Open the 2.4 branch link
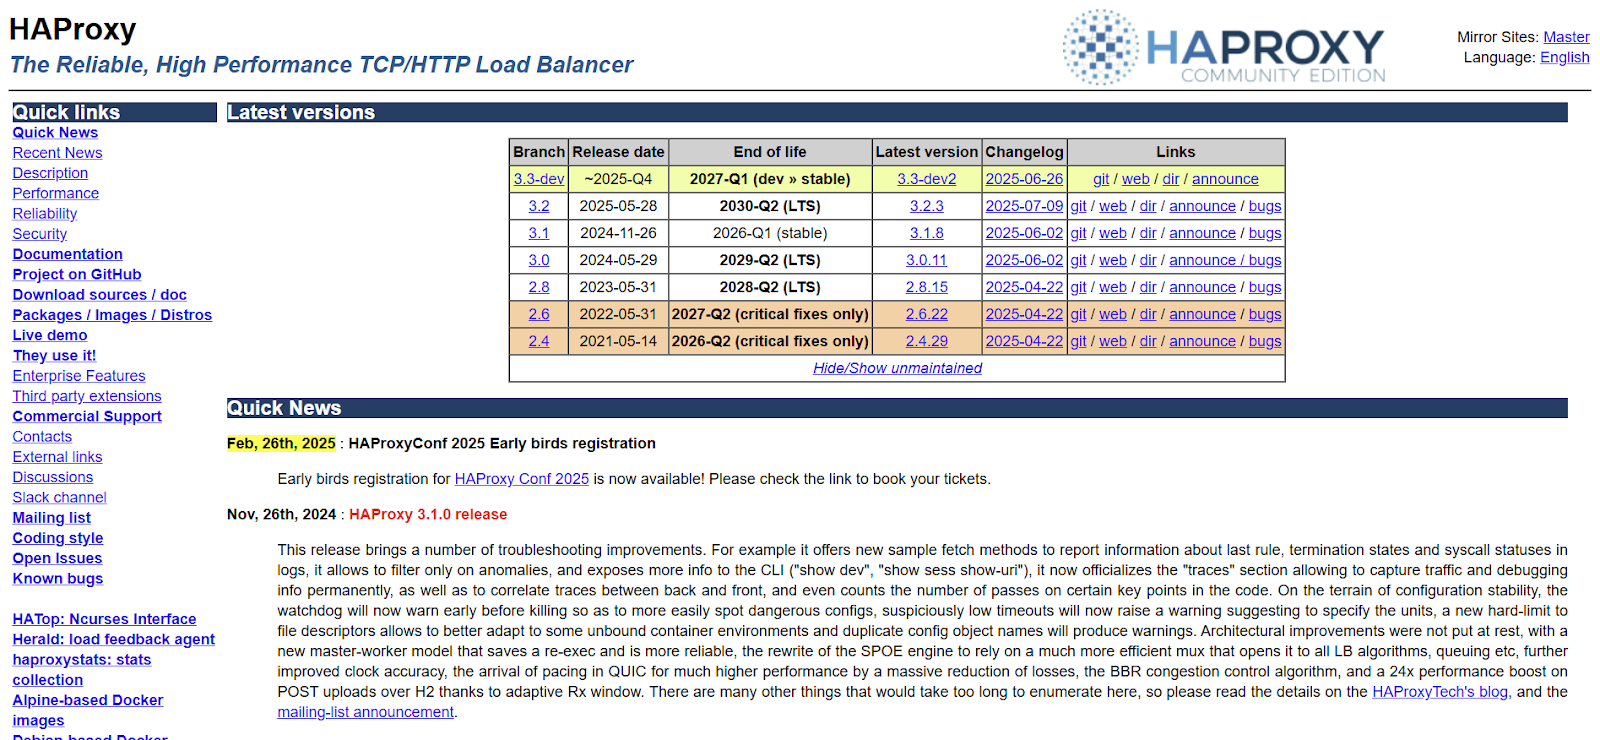1600x740 pixels. tap(539, 341)
